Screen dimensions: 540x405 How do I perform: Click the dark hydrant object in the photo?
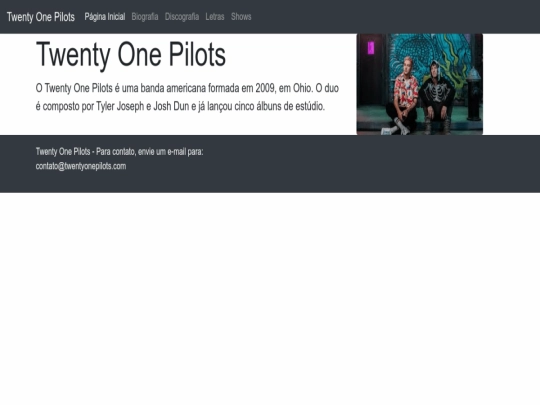(474, 93)
